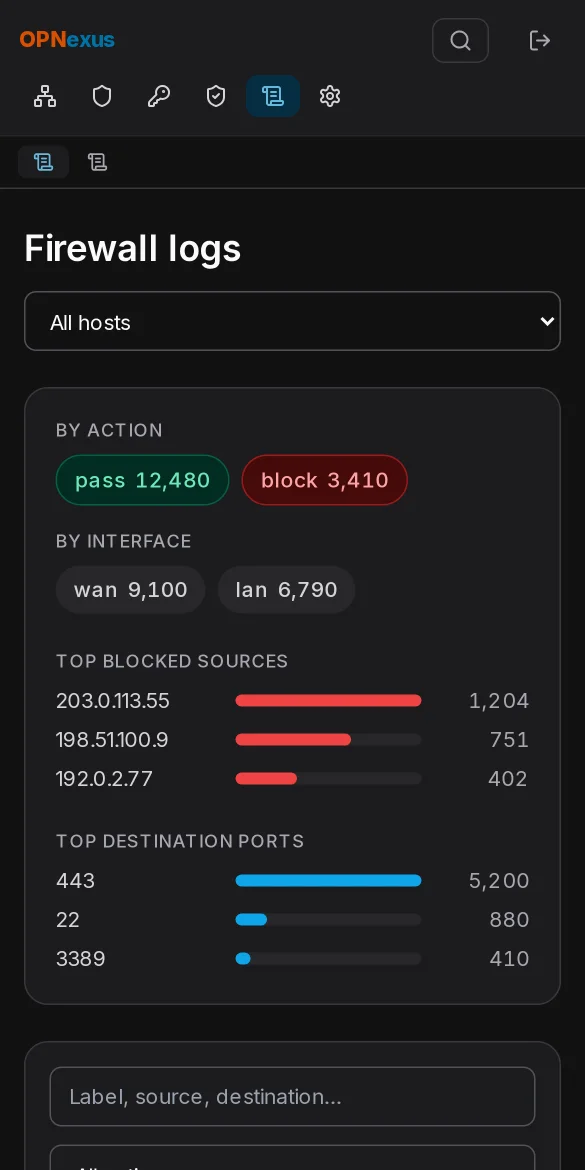Filter by block 3,410 chip
The width and height of the screenshot is (585, 1170).
click(325, 480)
